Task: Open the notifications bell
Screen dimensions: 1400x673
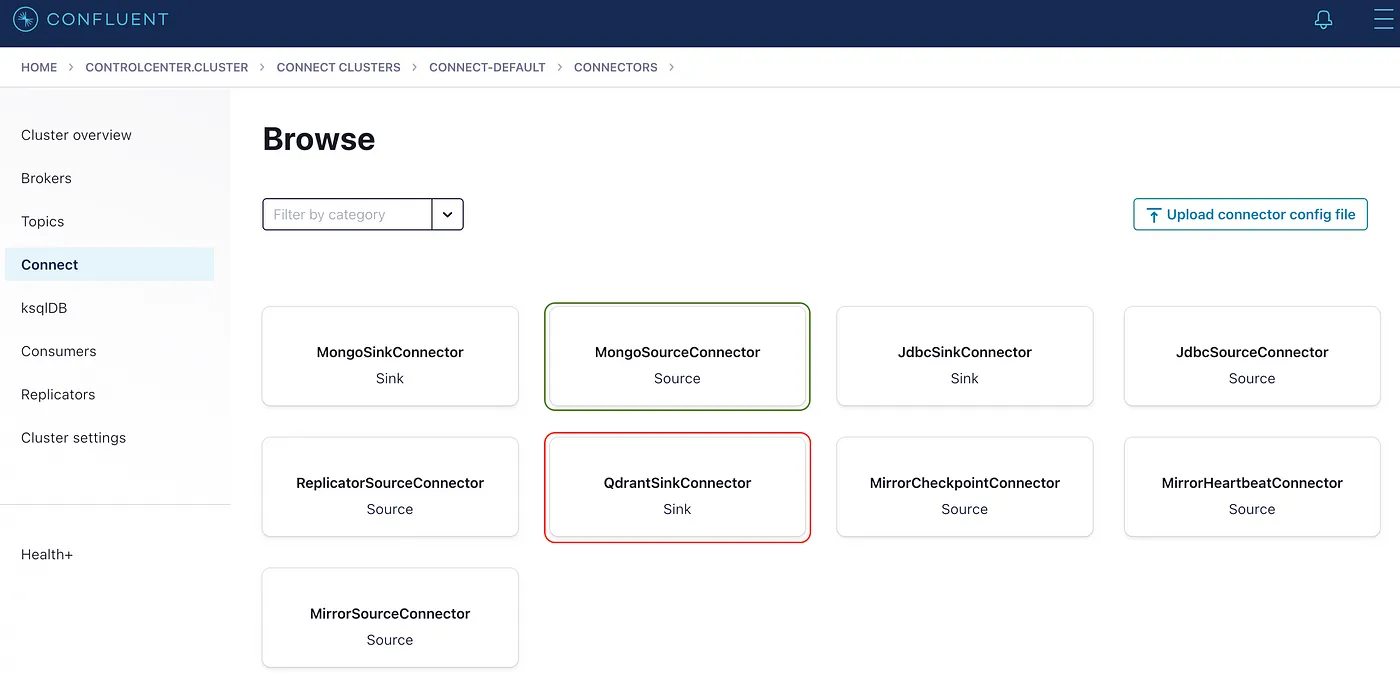Action: pos(1323,19)
